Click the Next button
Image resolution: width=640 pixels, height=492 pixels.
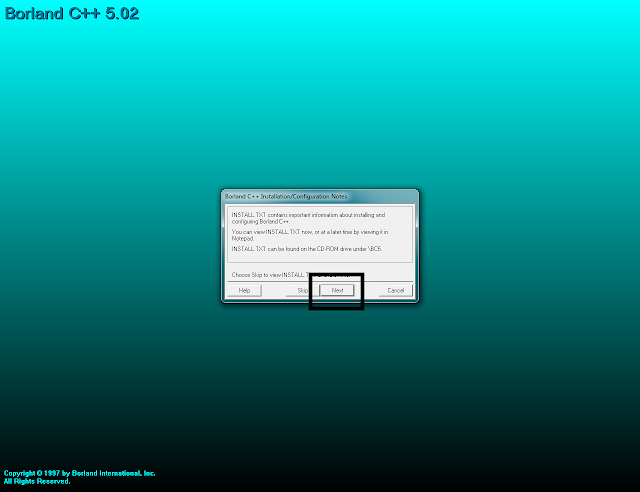(337, 290)
